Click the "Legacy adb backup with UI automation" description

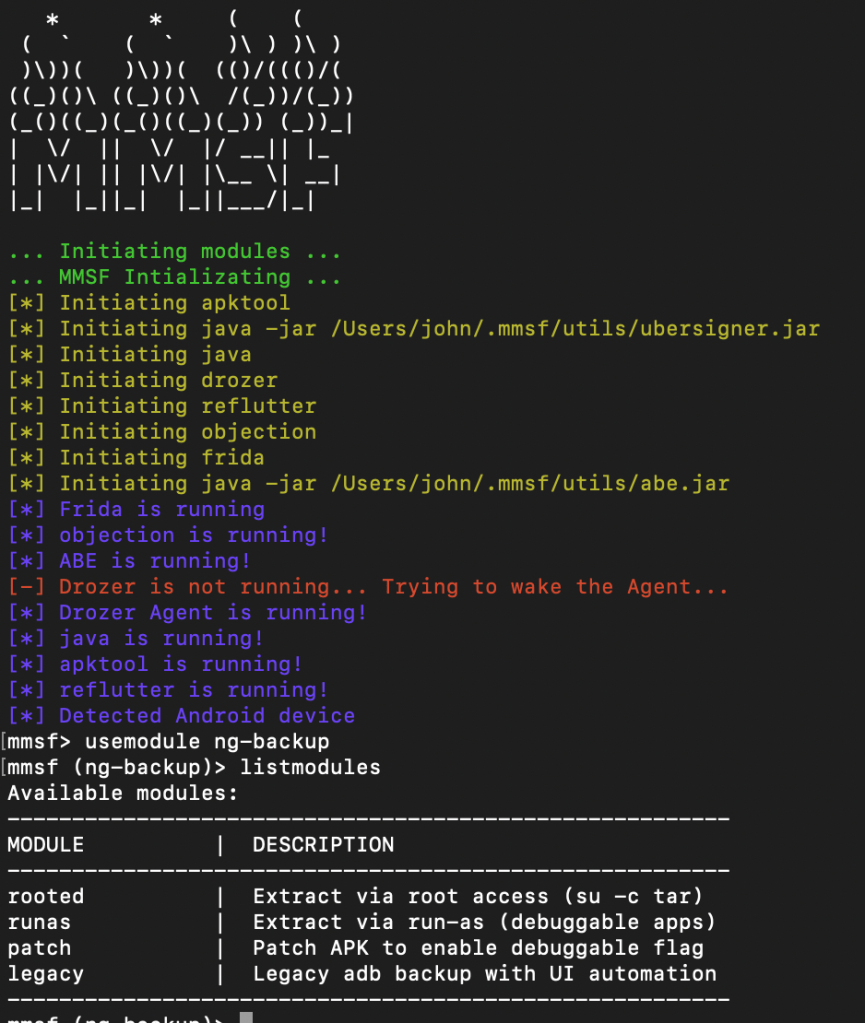pyautogui.click(x=484, y=973)
